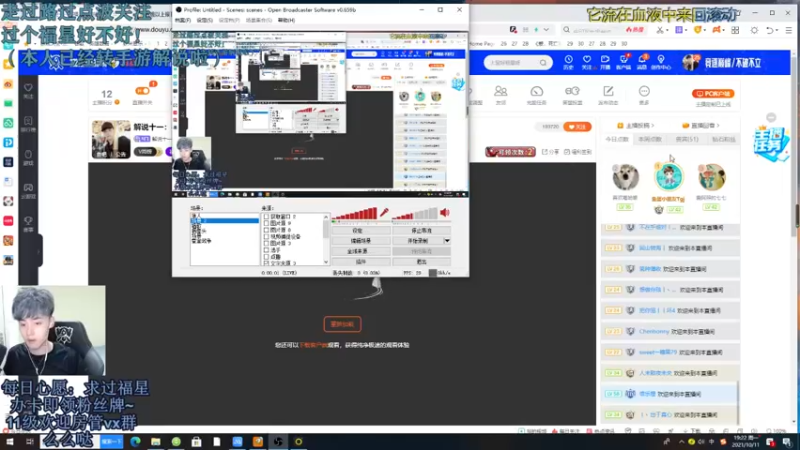800x450 pixels.
Task: Open the 设定(S) menu in OBS
Action: (x=205, y=20)
